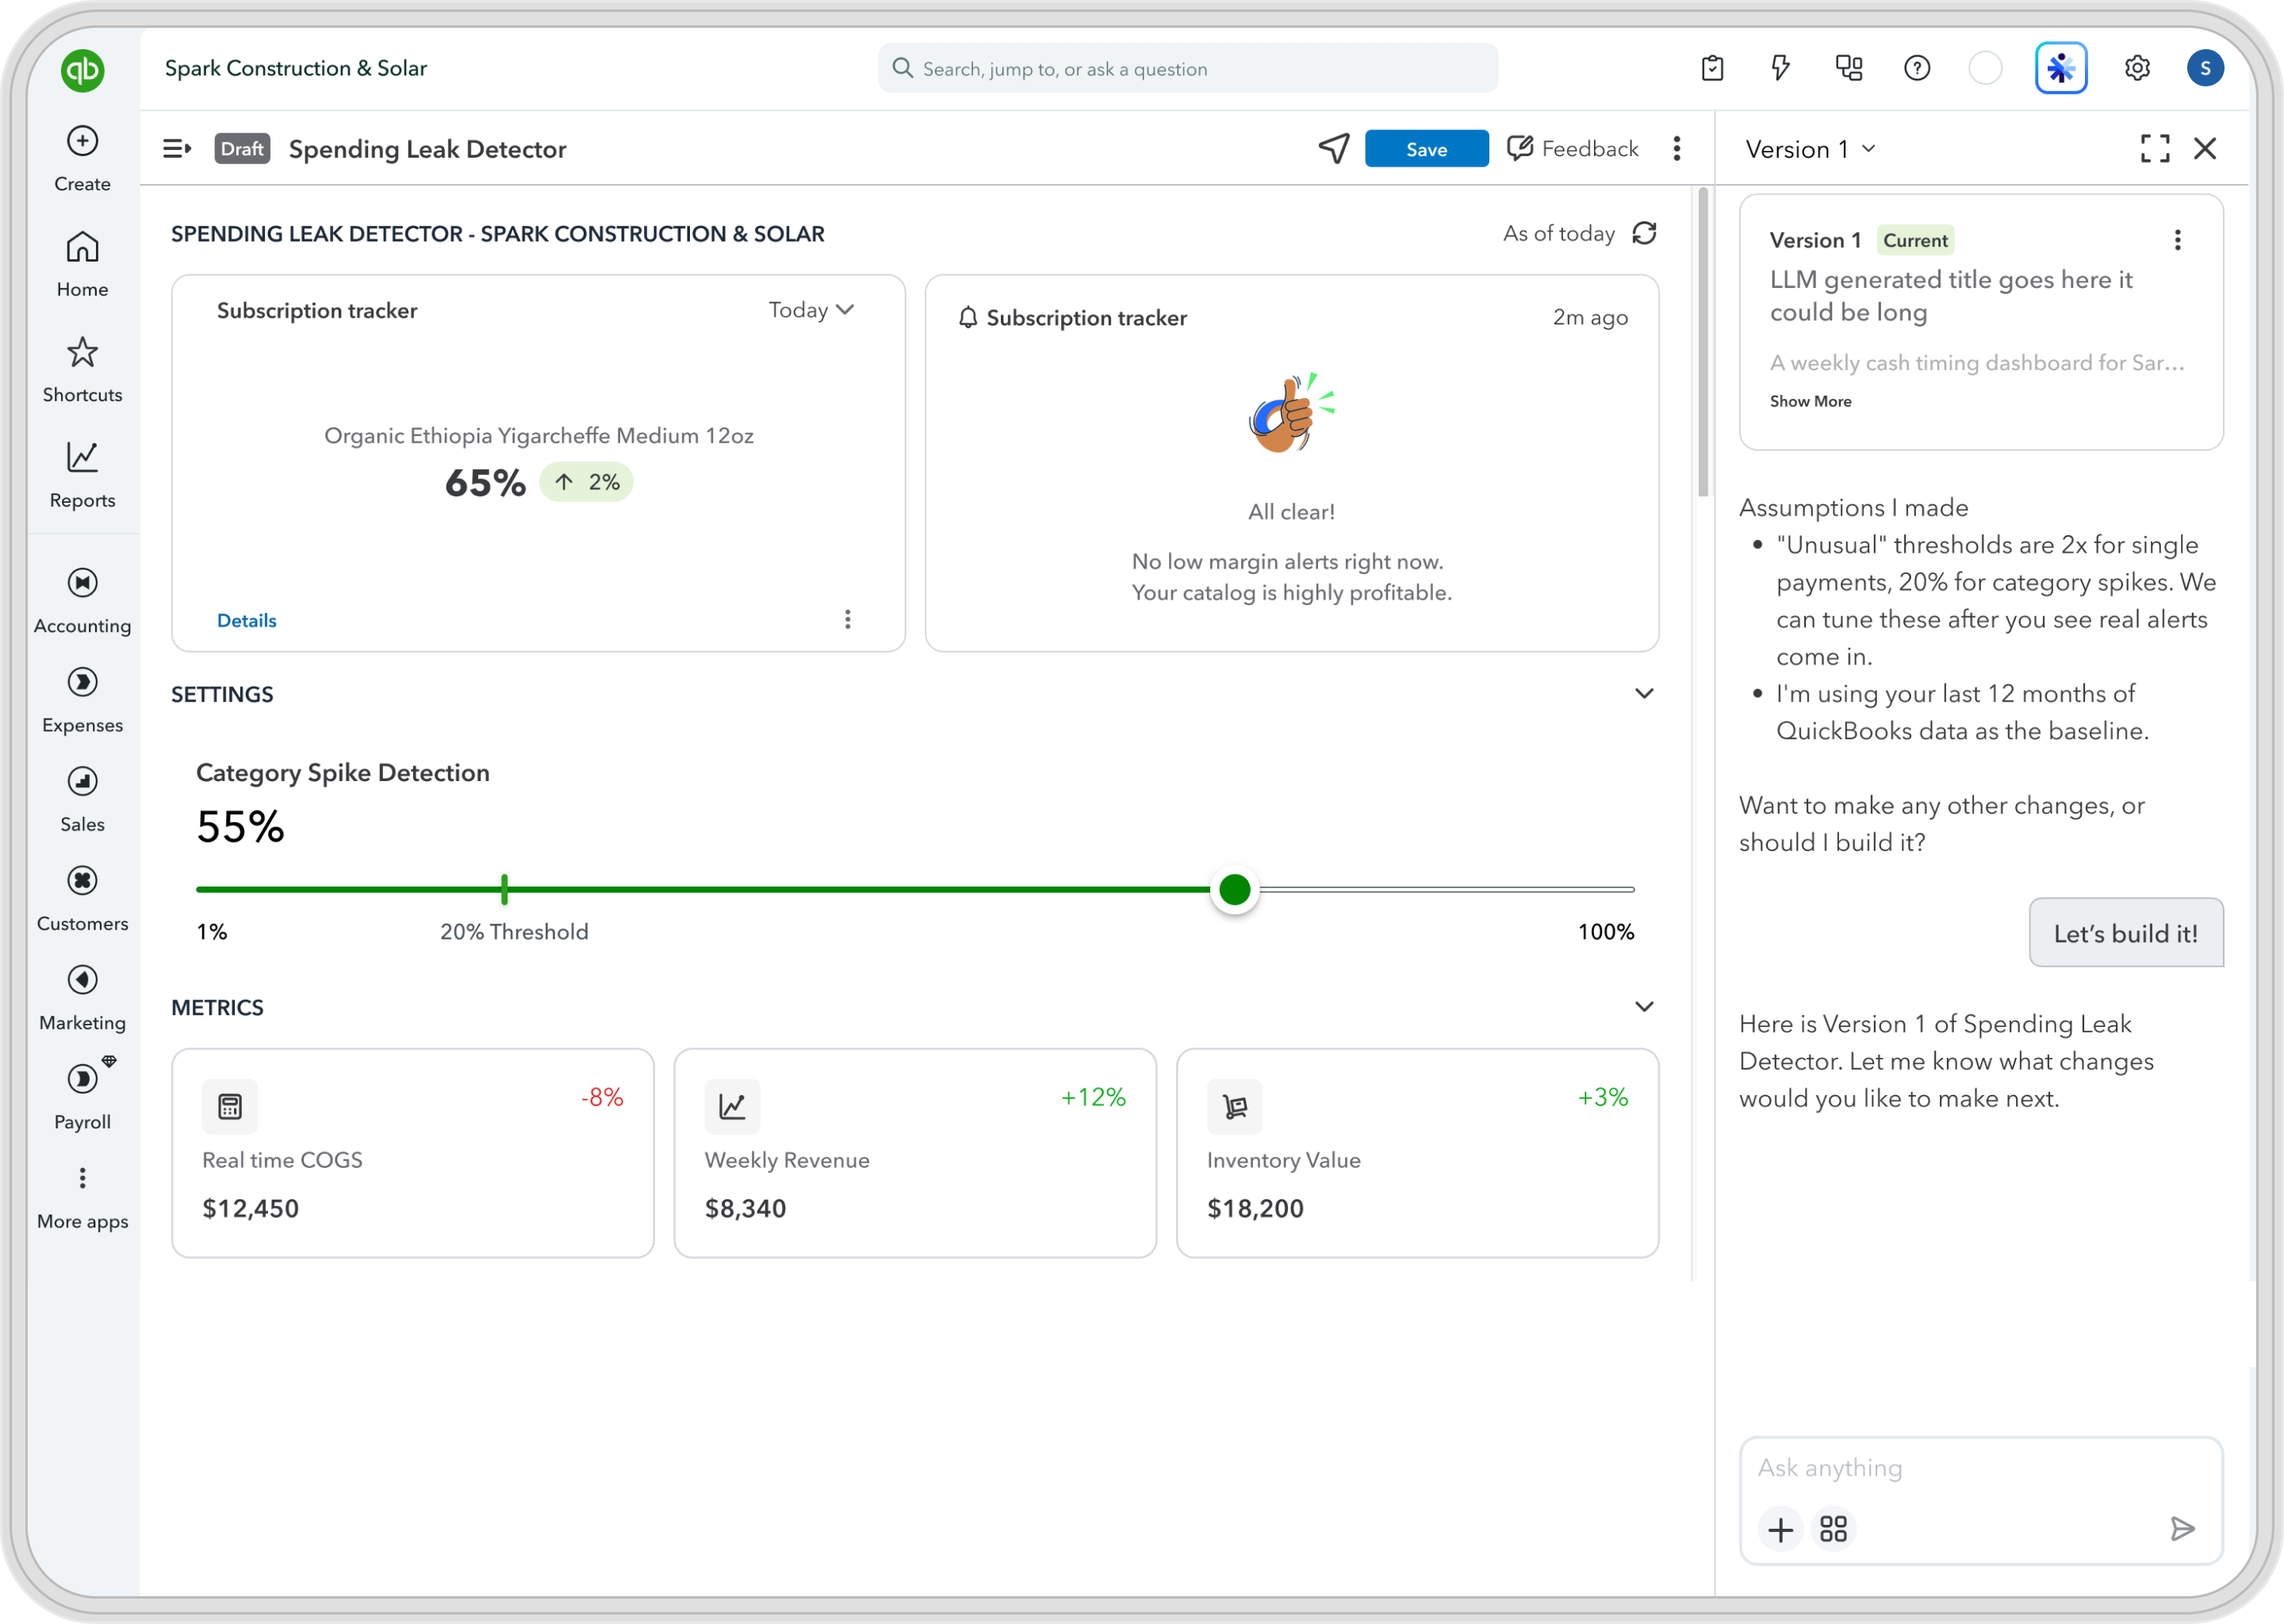Click the clipboard tasks icon in header
Image resolution: width=2284 pixels, height=1624 pixels.
(1712, 68)
